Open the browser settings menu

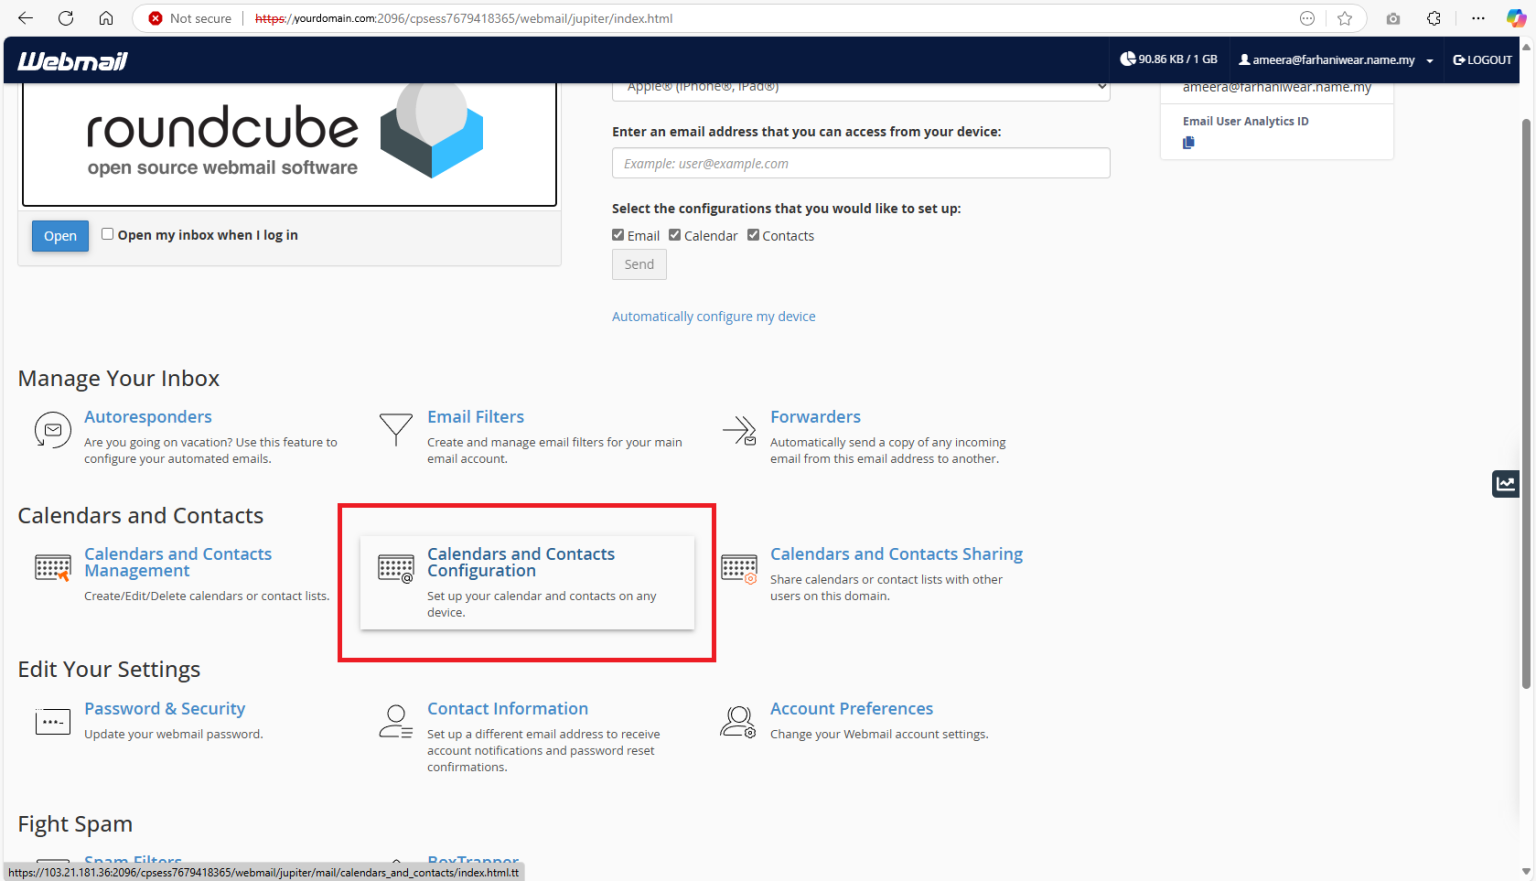(1477, 17)
